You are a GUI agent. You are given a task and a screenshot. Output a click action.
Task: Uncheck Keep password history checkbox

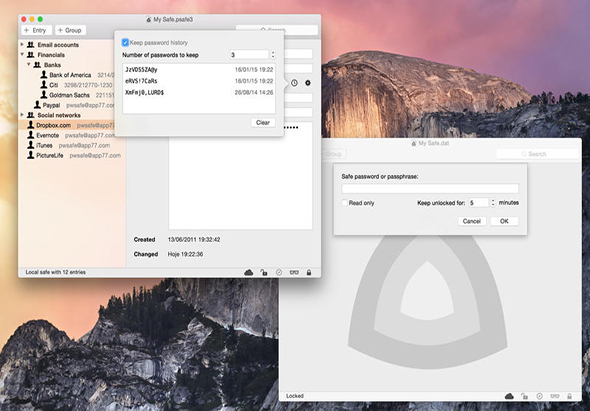(125, 43)
